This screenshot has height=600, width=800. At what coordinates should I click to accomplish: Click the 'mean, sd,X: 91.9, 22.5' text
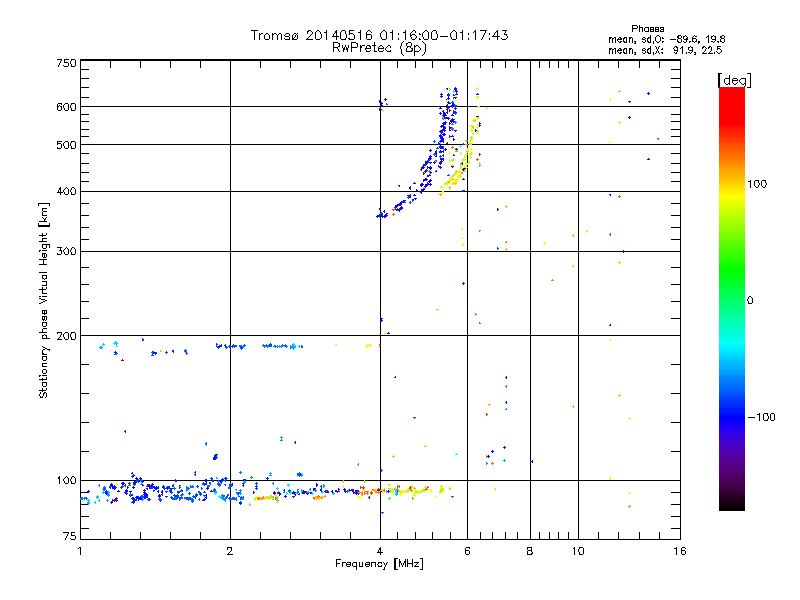click(665, 50)
